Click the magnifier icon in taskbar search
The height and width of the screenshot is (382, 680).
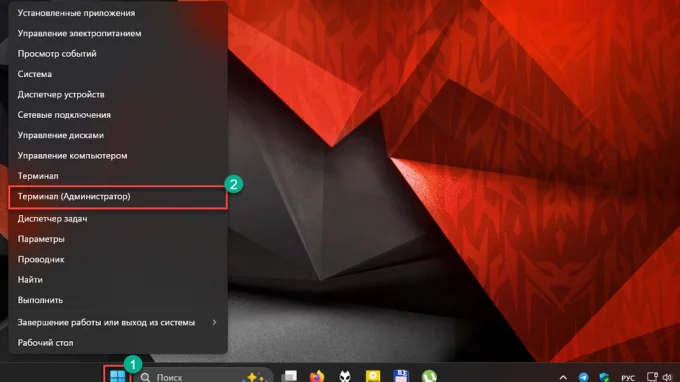[145, 377]
